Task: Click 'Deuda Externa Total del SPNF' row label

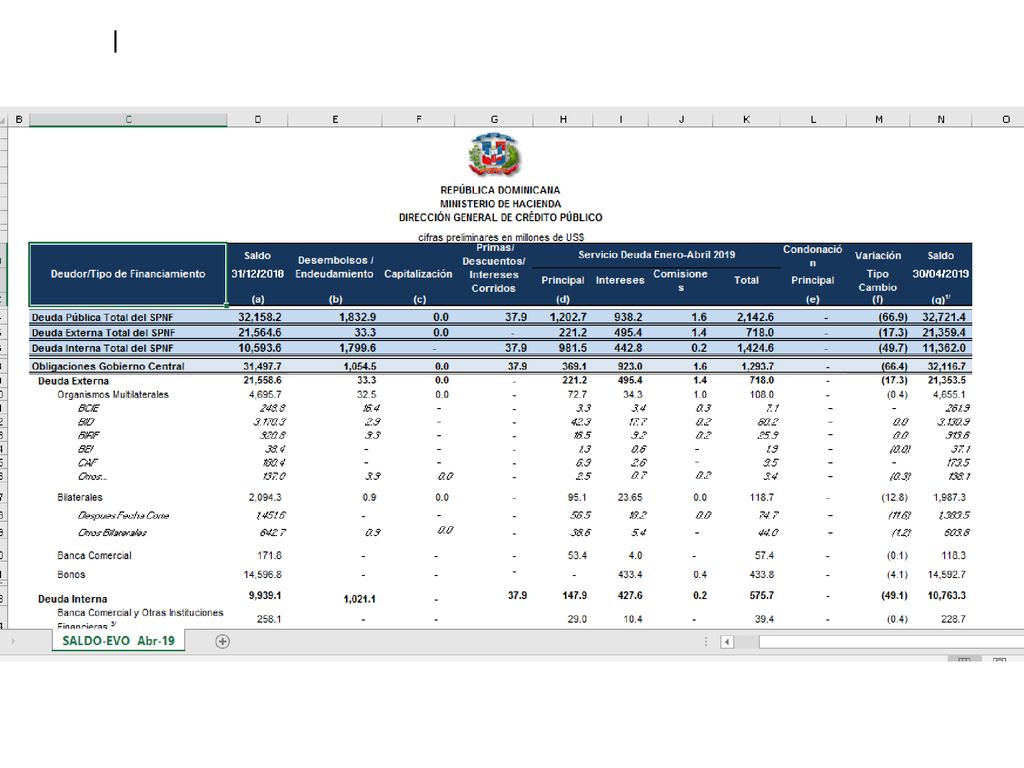Action: click(103, 332)
